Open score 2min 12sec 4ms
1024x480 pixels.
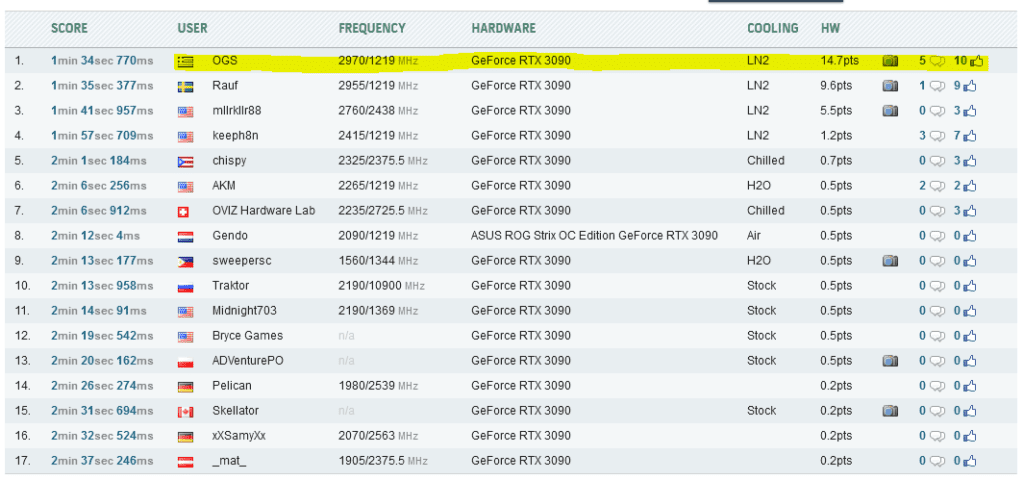95,236
